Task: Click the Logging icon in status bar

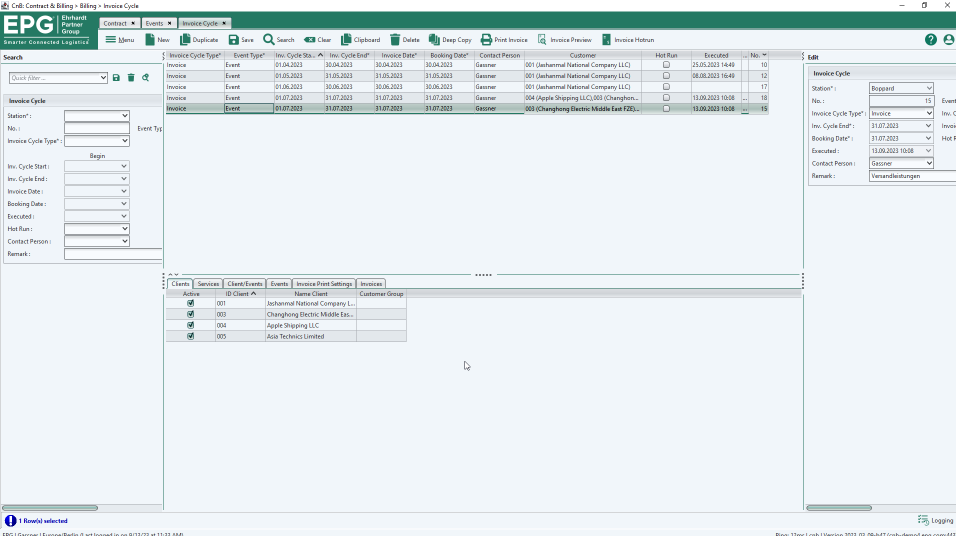Action: coord(923,520)
